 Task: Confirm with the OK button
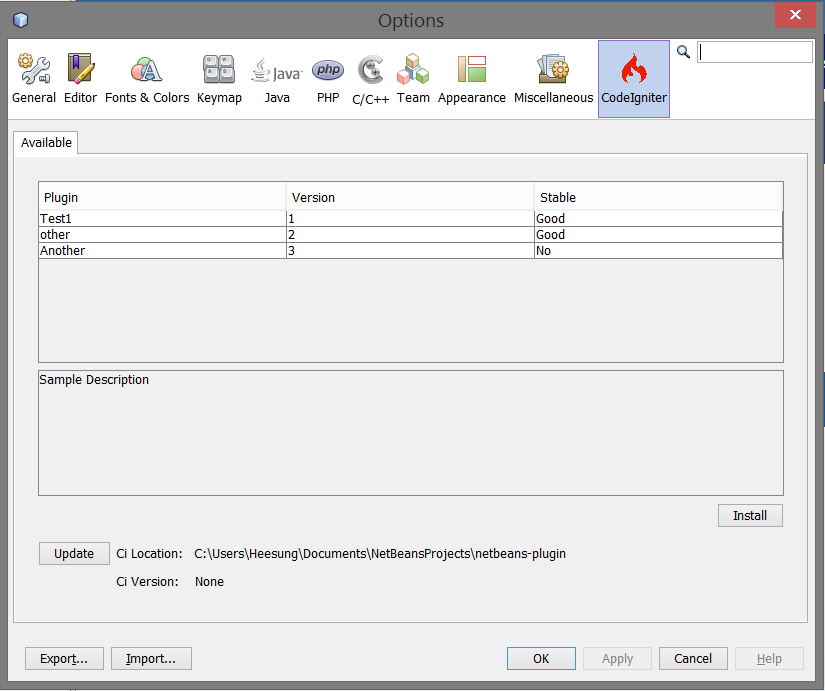click(x=541, y=658)
